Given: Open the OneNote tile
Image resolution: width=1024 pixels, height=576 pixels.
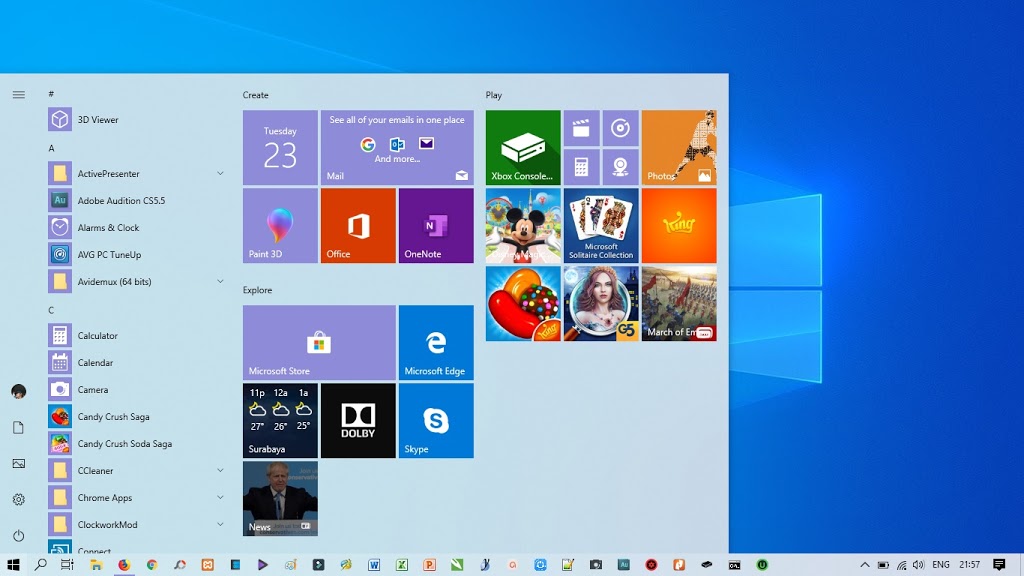Looking at the screenshot, I should click(436, 226).
